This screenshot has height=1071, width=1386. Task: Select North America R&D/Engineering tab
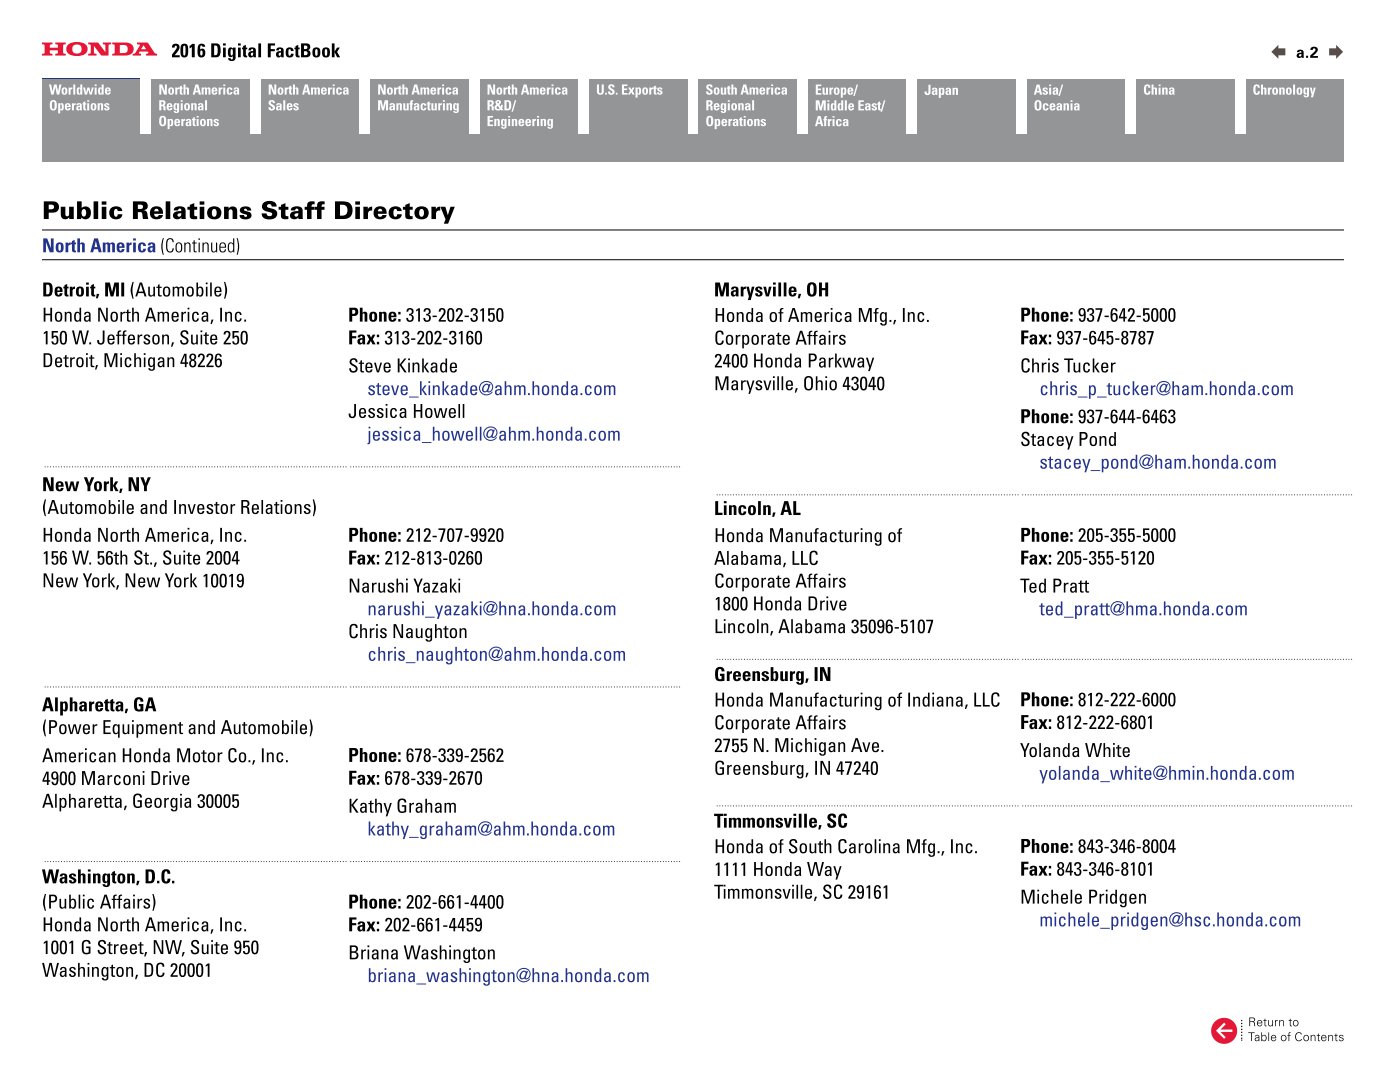[528, 106]
